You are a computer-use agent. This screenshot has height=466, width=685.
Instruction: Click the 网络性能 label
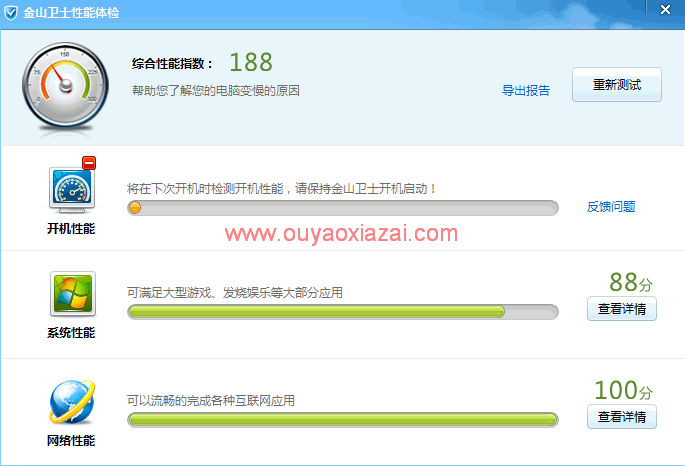(71, 441)
